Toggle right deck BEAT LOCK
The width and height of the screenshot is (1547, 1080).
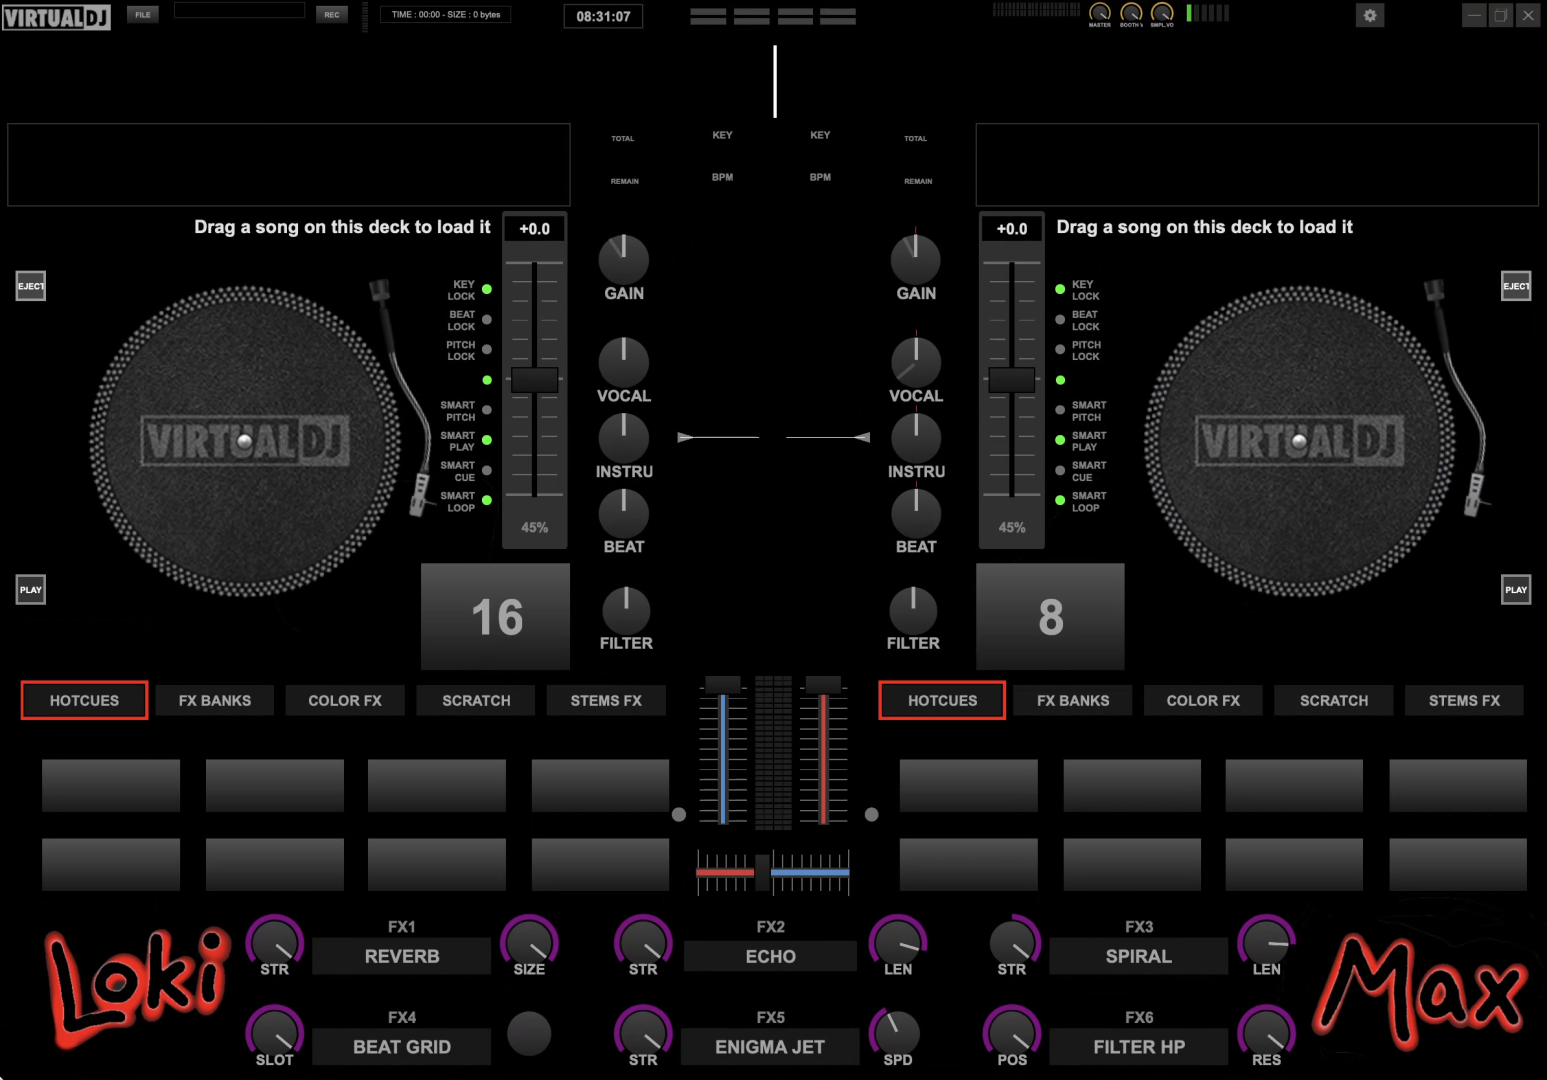point(1060,320)
